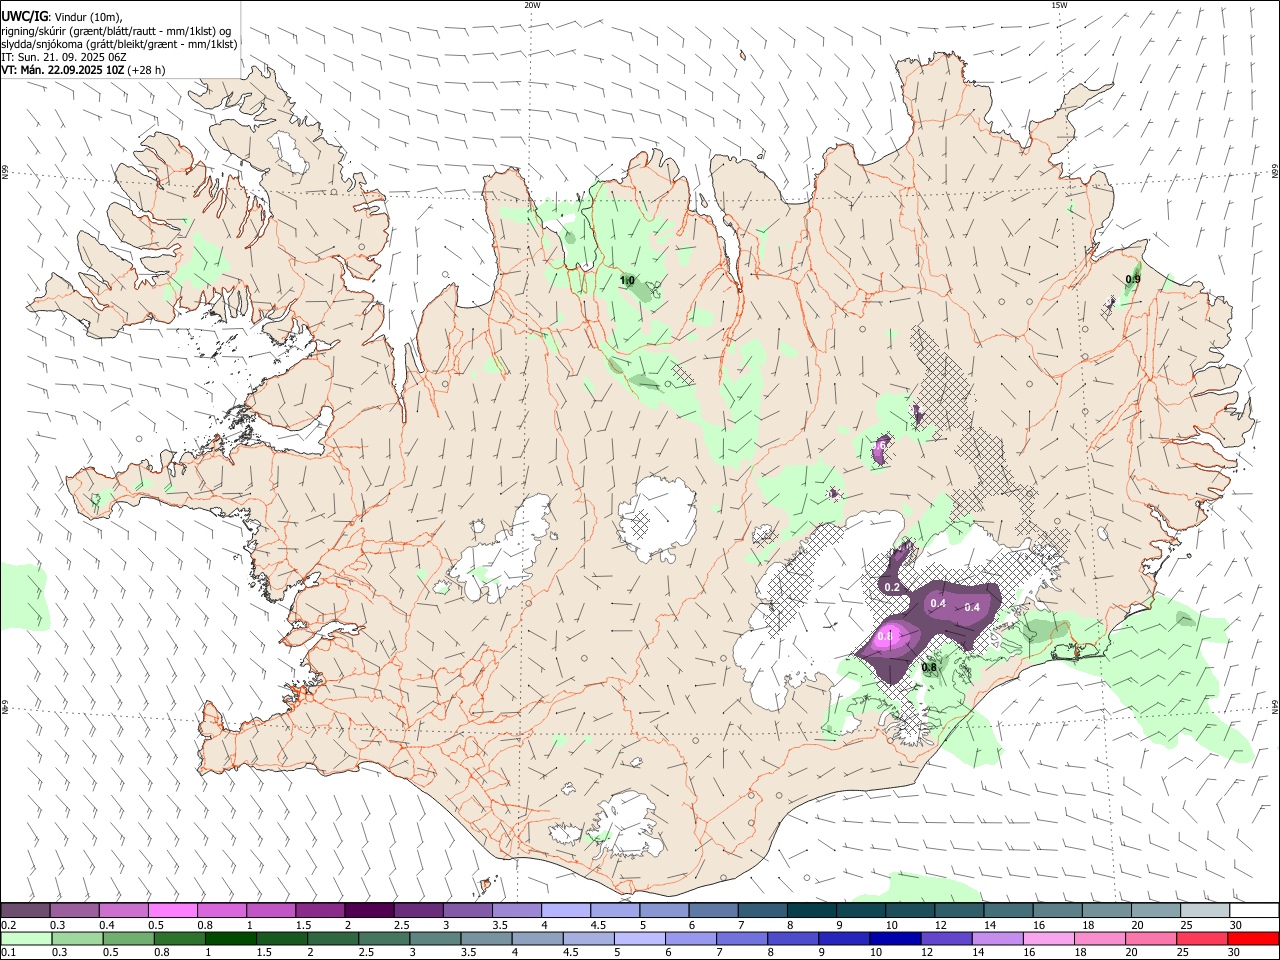Click the 'VT: Mán. 22.09.2025 10Z (+28 h)' line
Image resolution: width=1280 pixels, height=960 pixels.
point(84,70)
